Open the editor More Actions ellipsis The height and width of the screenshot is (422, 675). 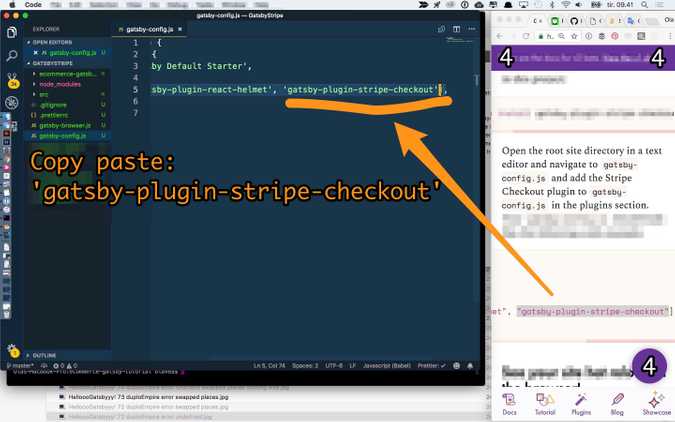471,29
